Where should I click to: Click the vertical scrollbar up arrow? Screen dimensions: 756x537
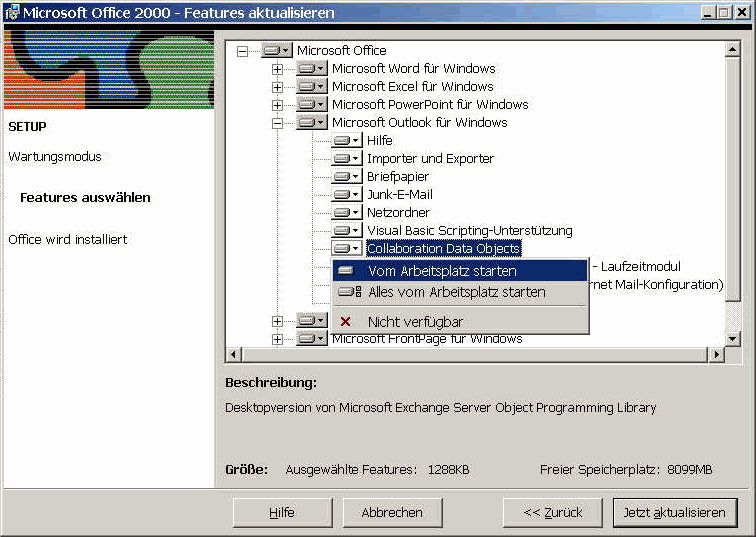point(733,49)
